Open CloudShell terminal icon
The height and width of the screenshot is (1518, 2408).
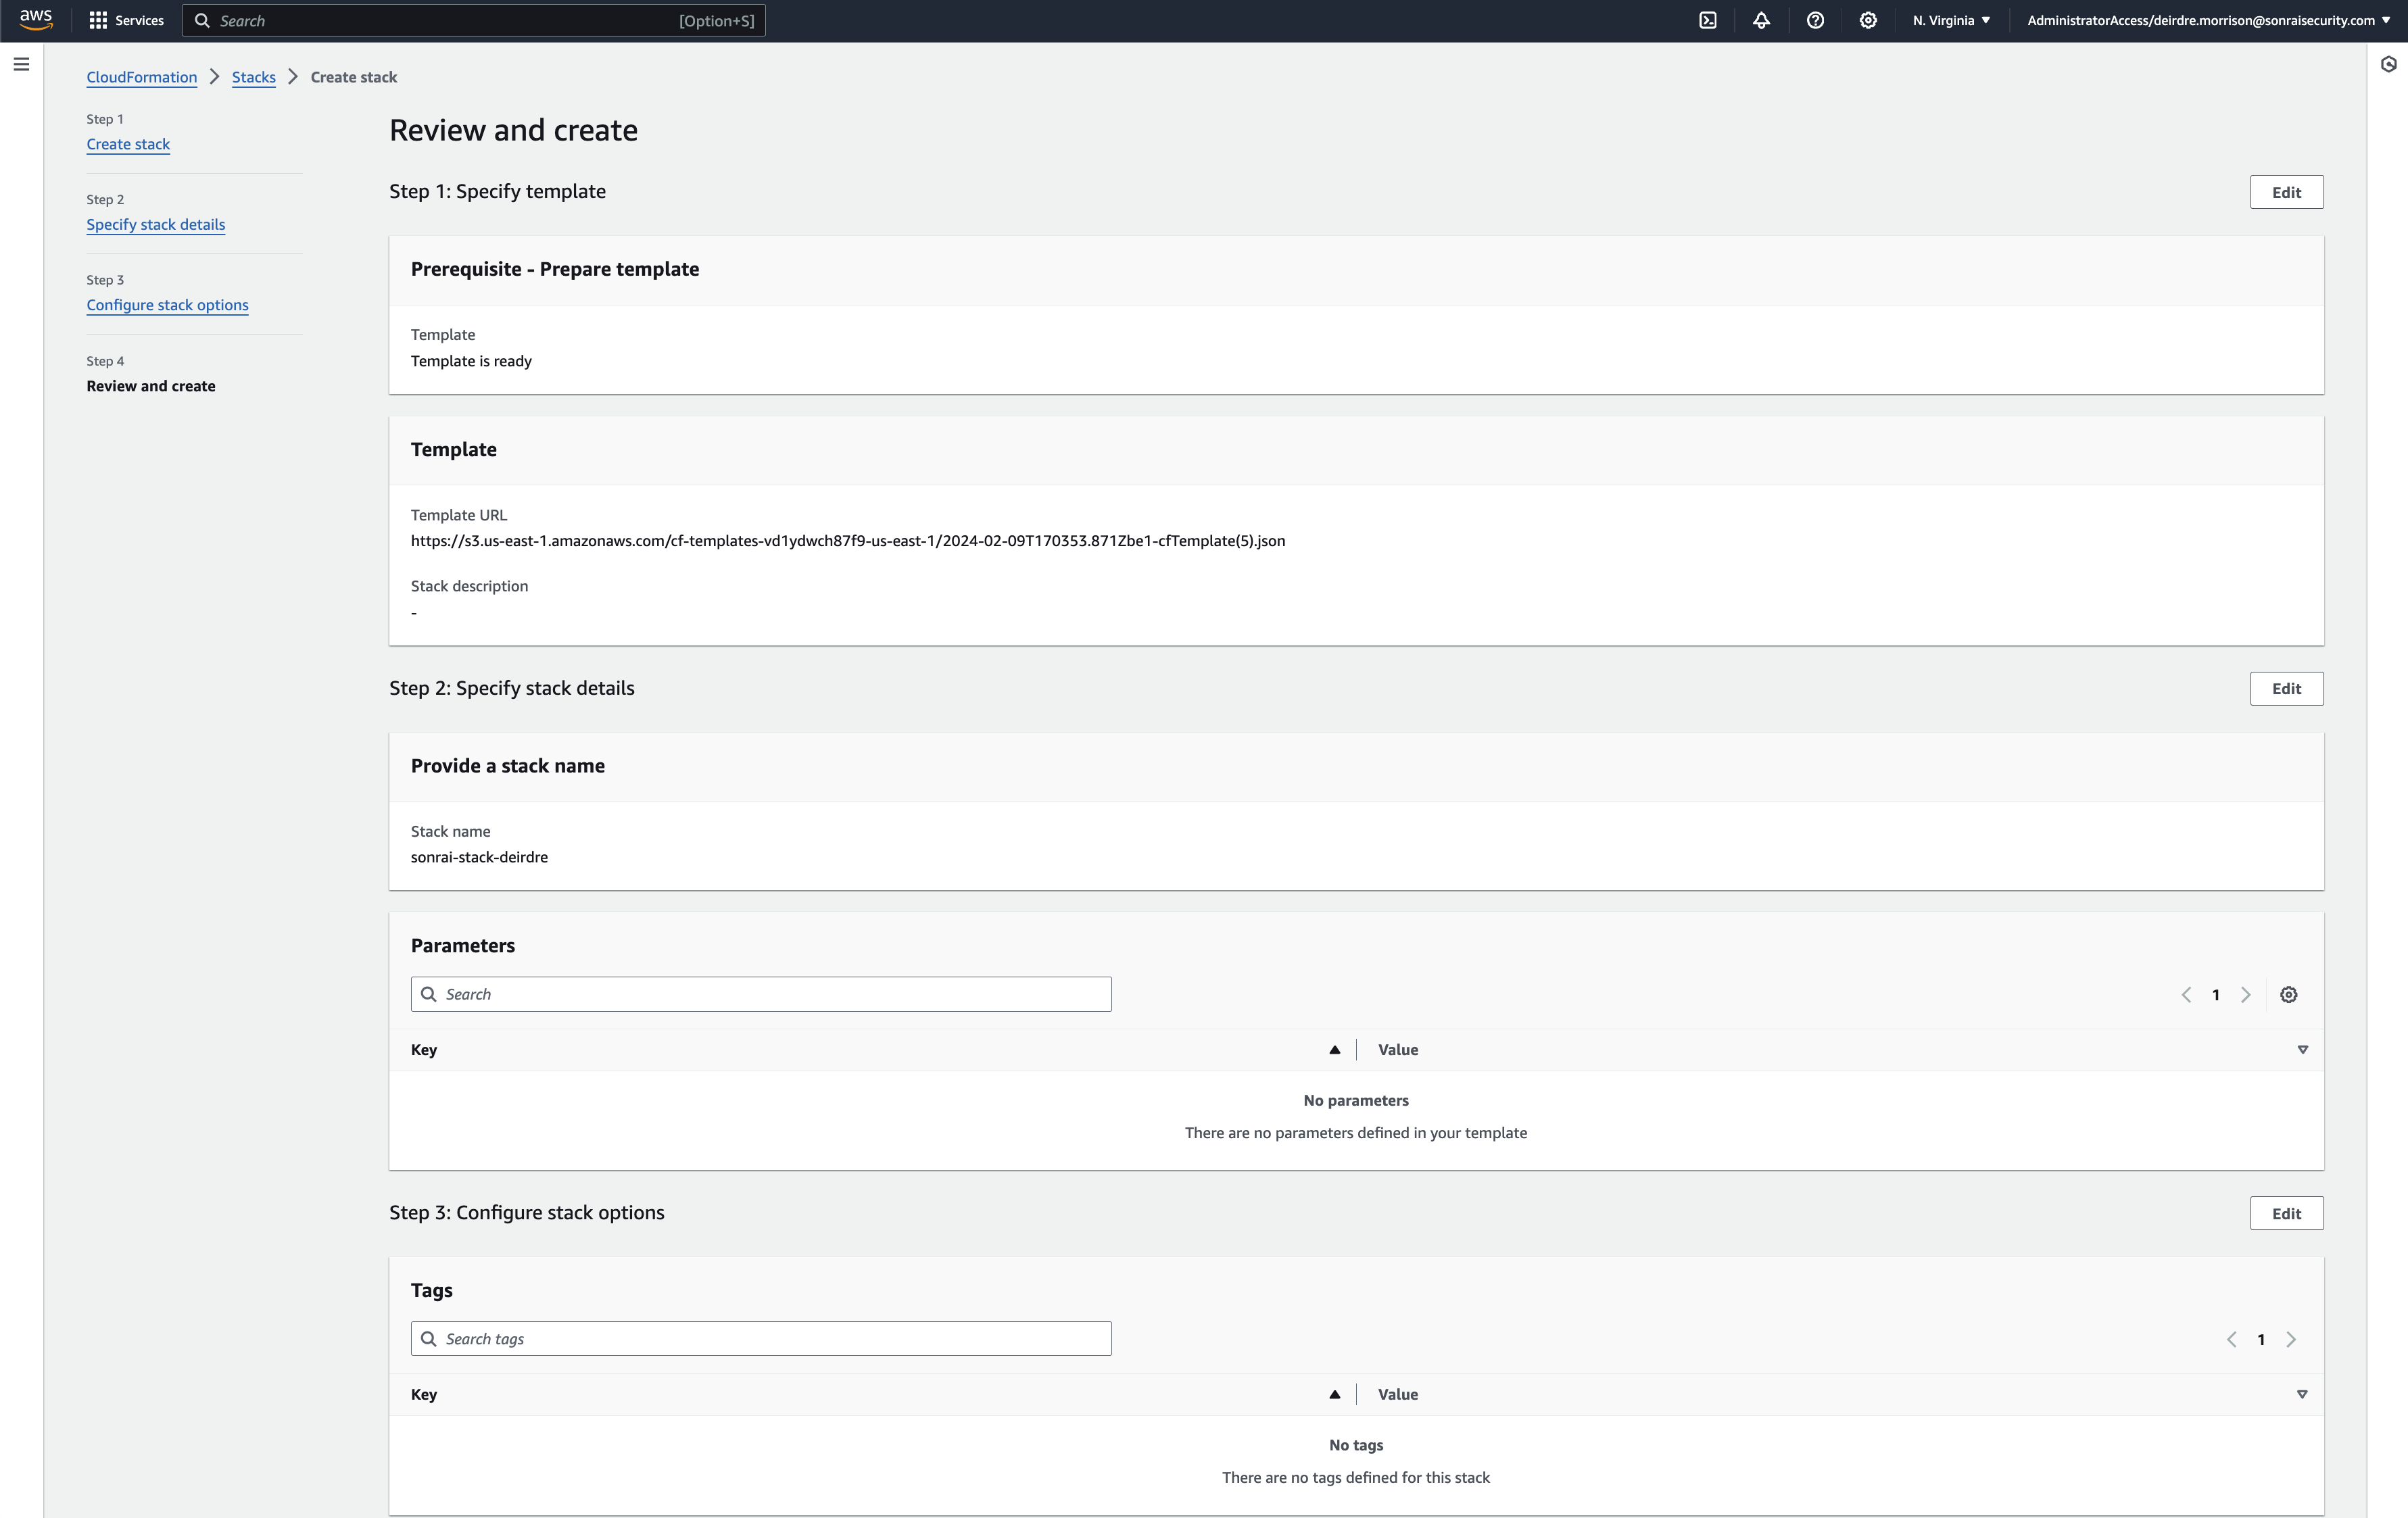(x=1708, y=20)
